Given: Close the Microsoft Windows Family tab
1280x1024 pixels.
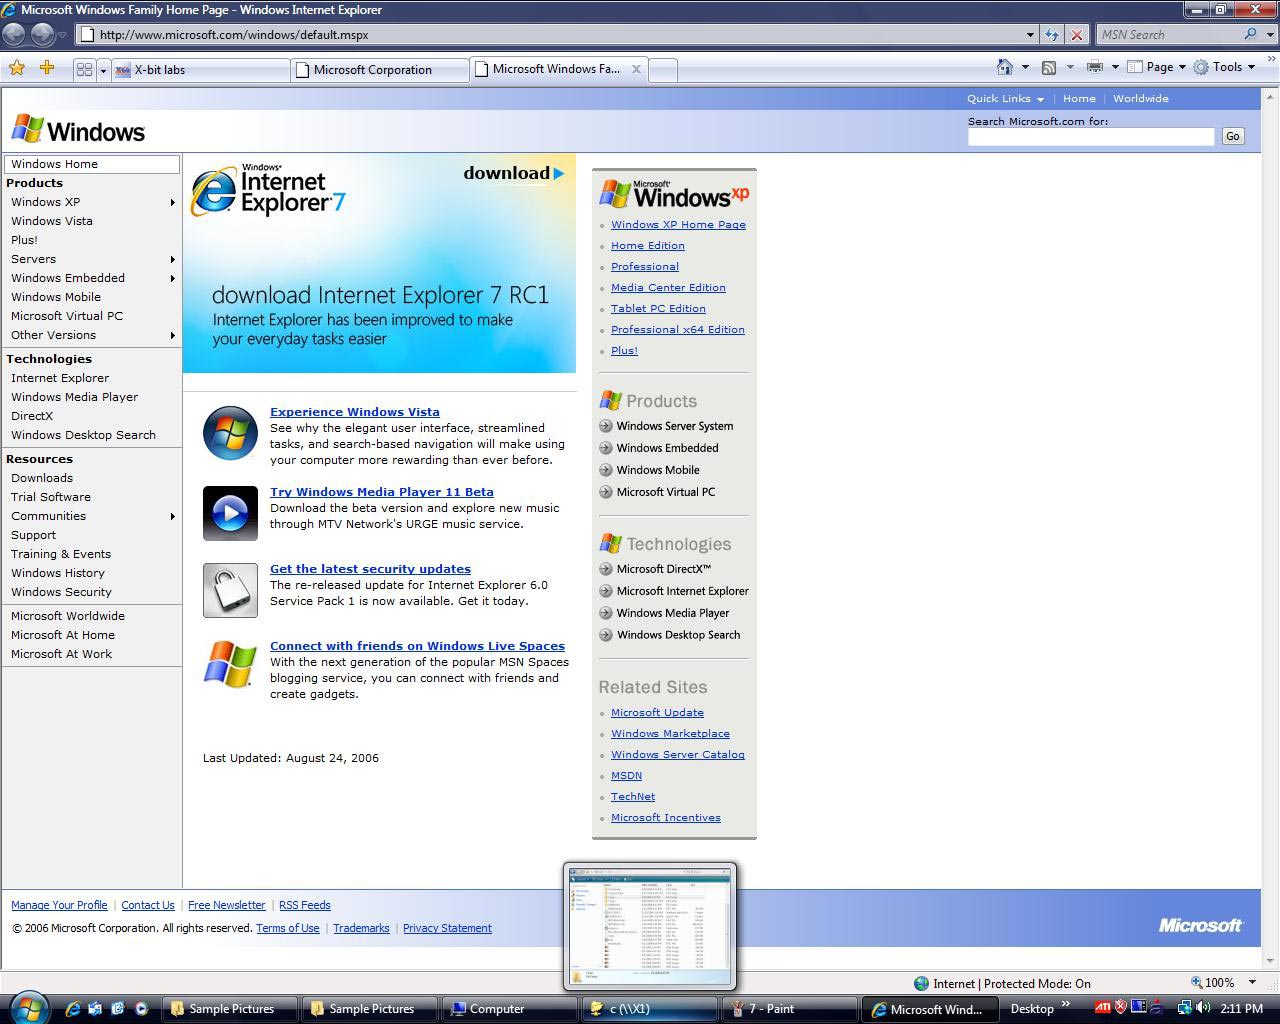Looking at the screenshot, I should click(636, 69).
